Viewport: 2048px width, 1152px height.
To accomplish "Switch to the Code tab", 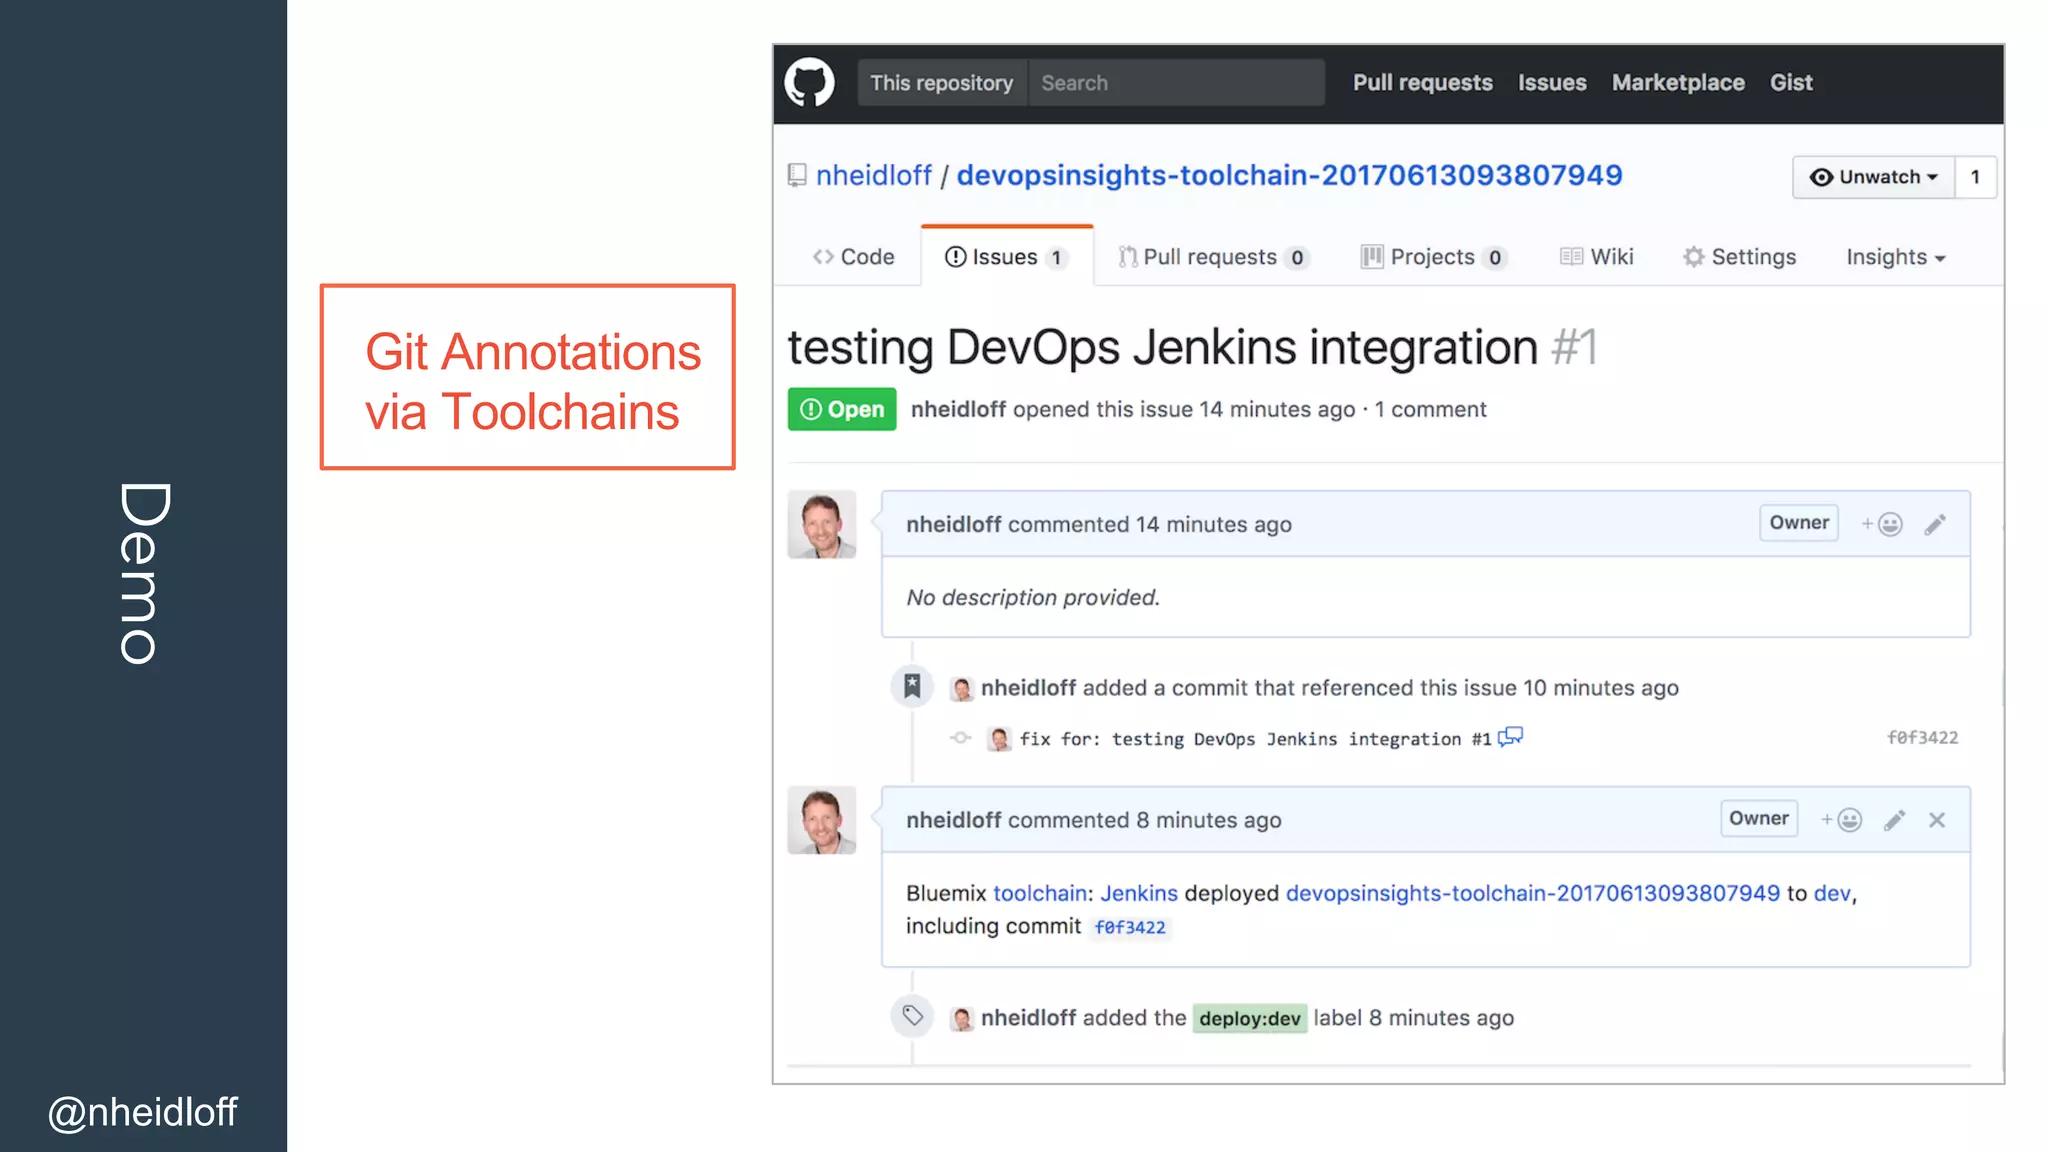I will [853, 257].
